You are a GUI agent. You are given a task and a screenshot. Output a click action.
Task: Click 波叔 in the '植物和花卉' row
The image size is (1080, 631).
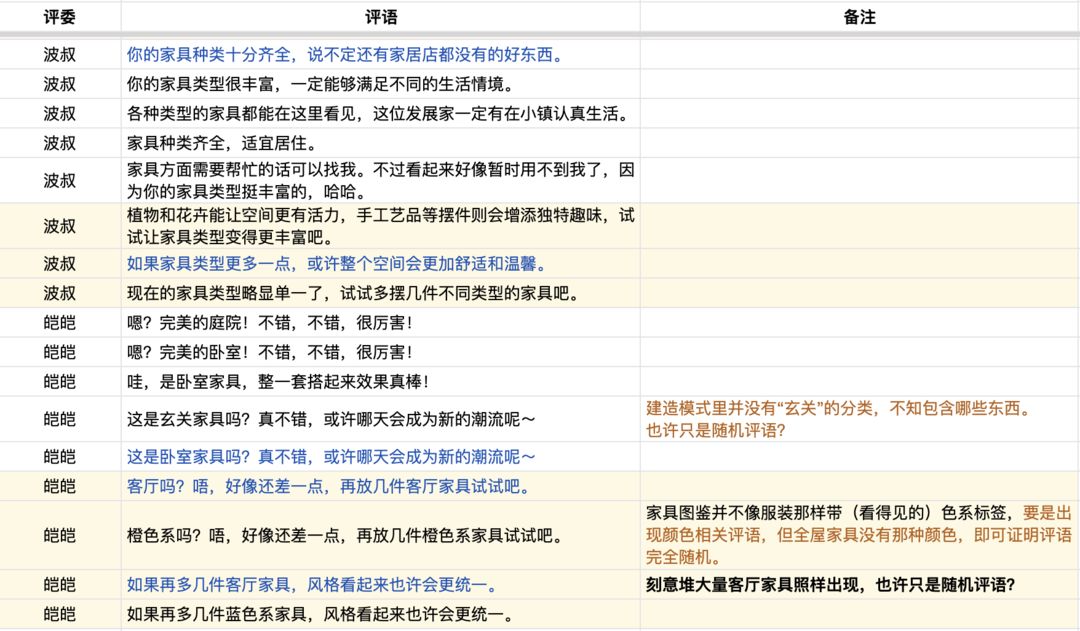click(x=60, y=226)
